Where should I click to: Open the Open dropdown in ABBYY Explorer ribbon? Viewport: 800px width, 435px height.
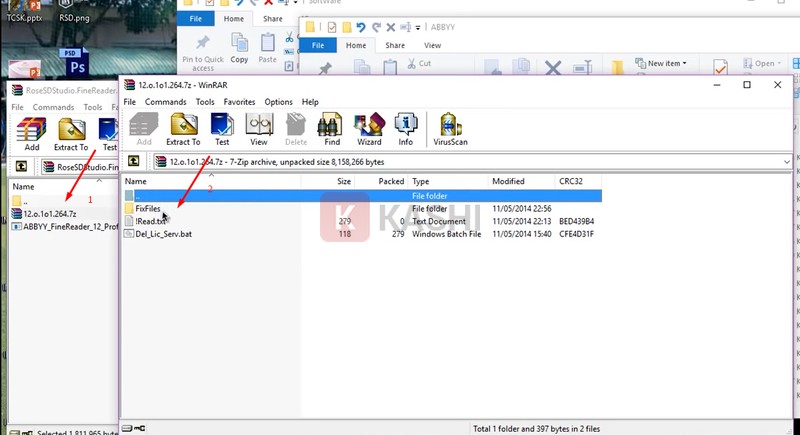pos(763,63)
